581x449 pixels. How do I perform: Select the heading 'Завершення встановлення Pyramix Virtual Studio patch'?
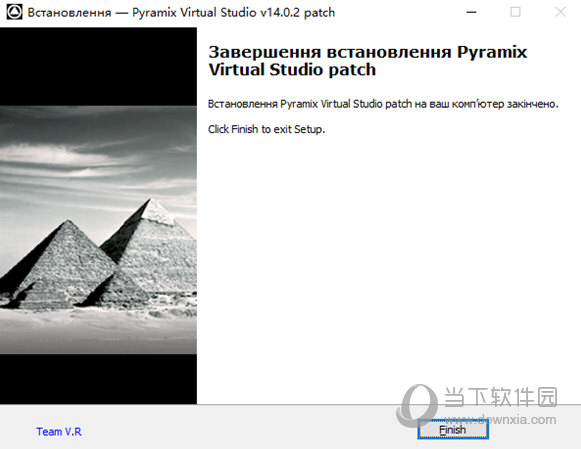click(x=367, y=61)
